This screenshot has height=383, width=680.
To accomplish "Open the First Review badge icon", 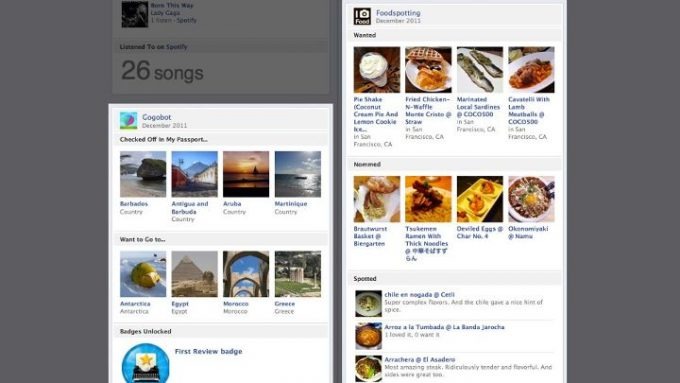I will pyautogui.click(x=146, y=363).
